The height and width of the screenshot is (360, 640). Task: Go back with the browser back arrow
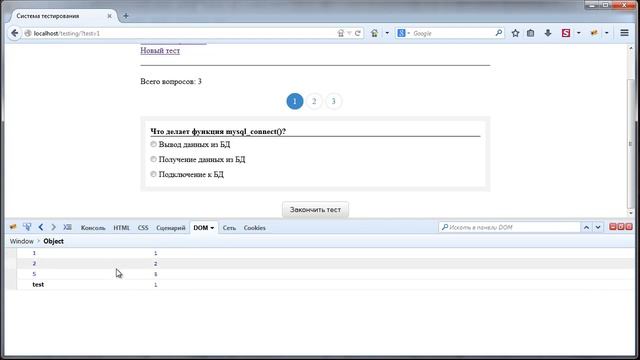tap(15, 33)
